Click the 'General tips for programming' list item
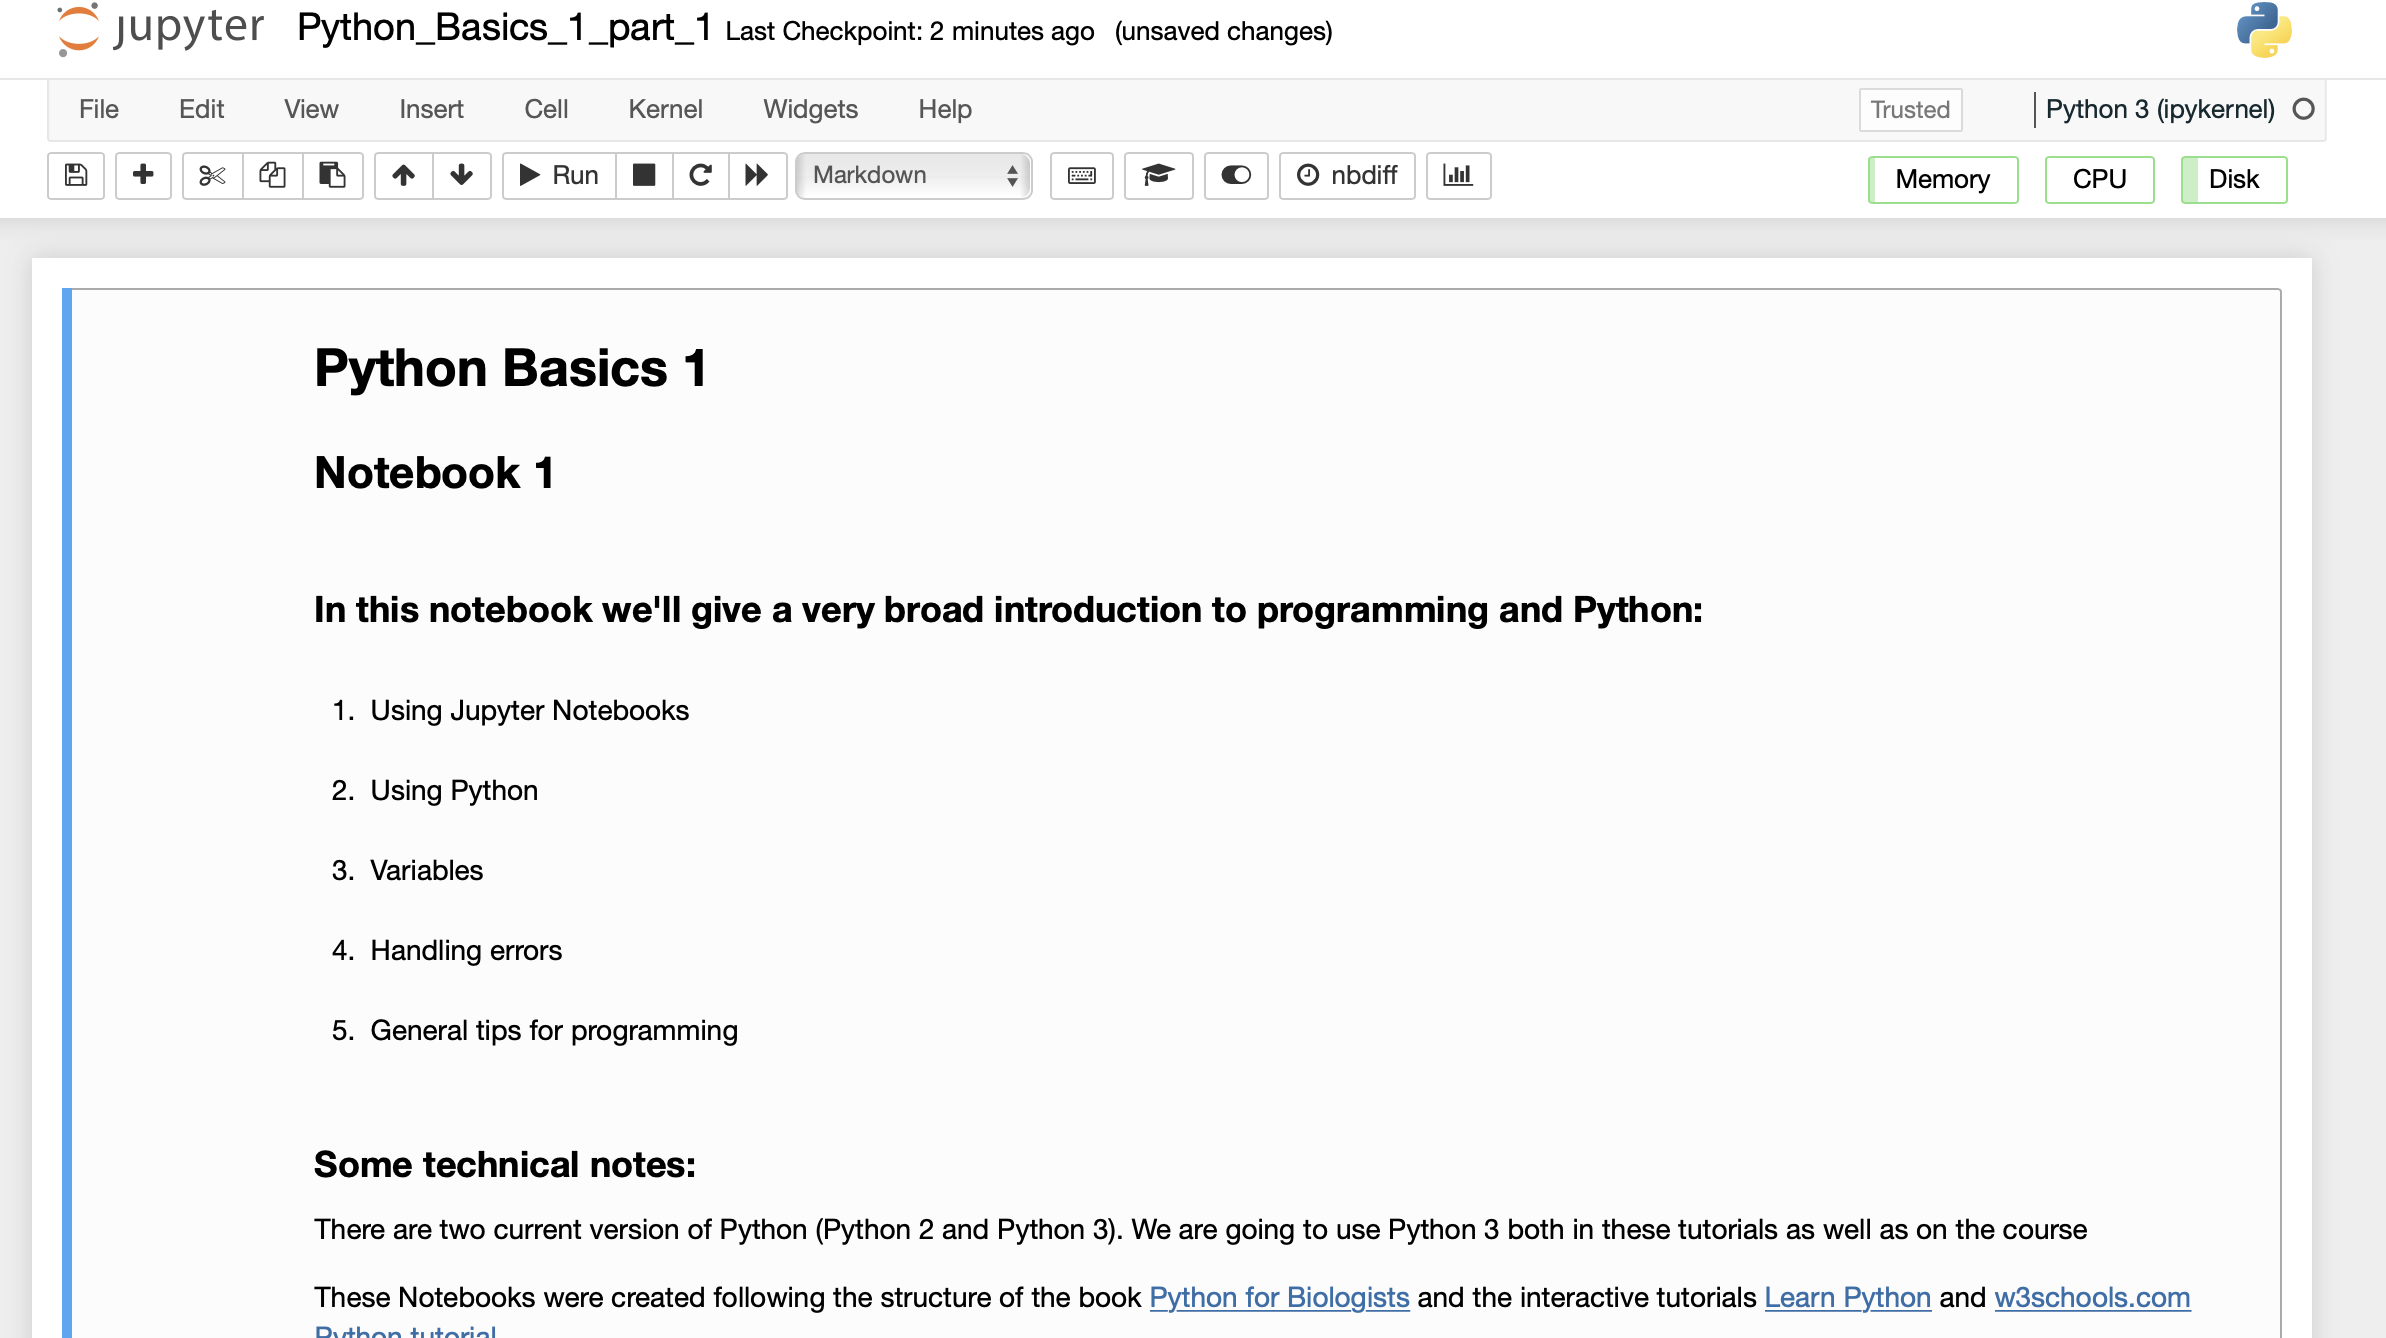 (x=554, y=1030)
